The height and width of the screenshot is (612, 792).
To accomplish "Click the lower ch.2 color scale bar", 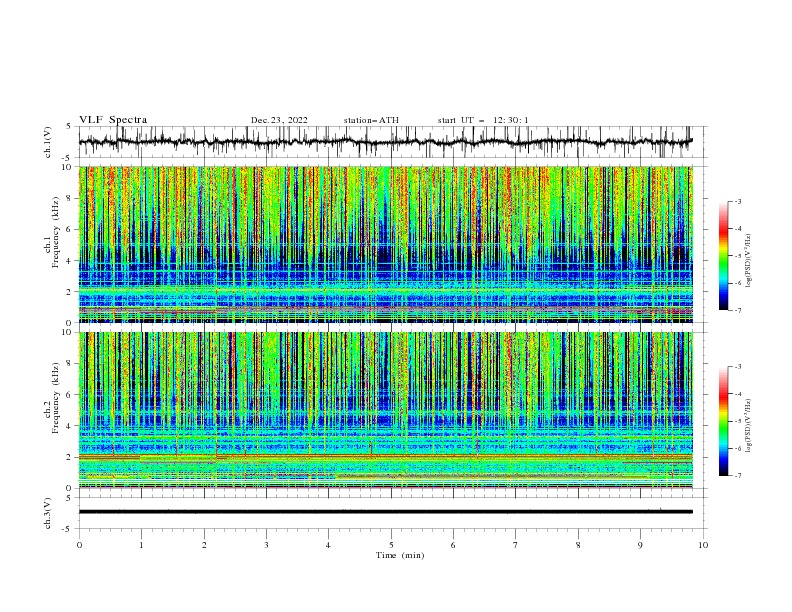I will (x=723, y=421).
